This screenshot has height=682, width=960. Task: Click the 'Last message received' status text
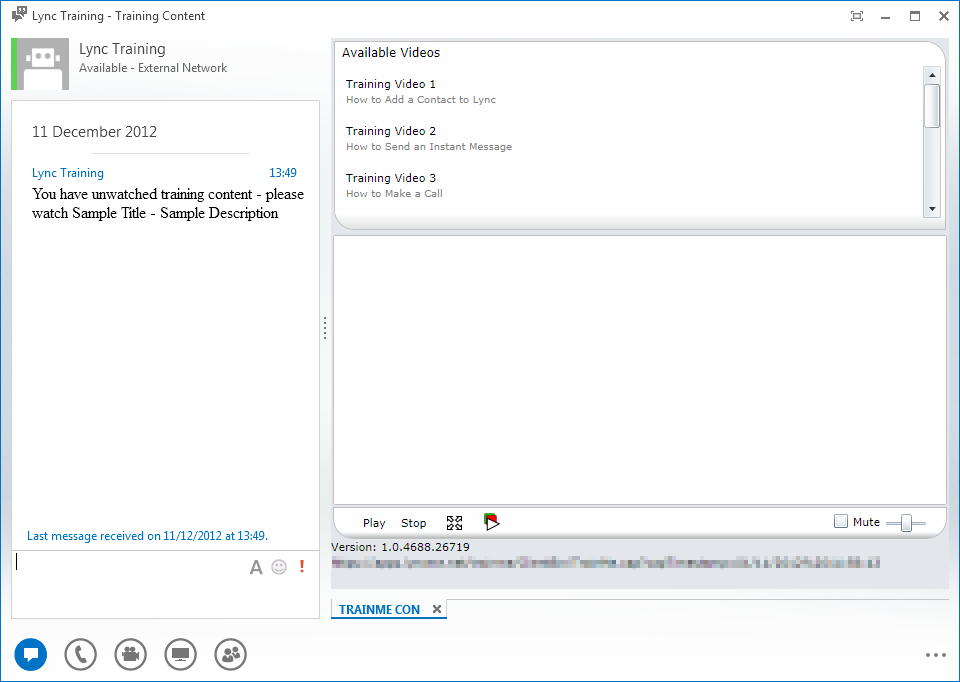pos(148,536)
